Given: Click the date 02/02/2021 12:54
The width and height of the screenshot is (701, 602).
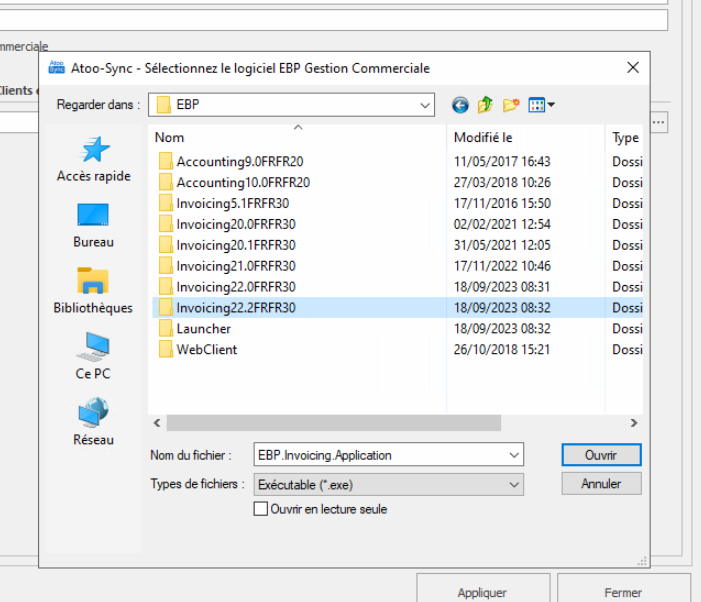Looking at the screenshot, I should point(502,224).
